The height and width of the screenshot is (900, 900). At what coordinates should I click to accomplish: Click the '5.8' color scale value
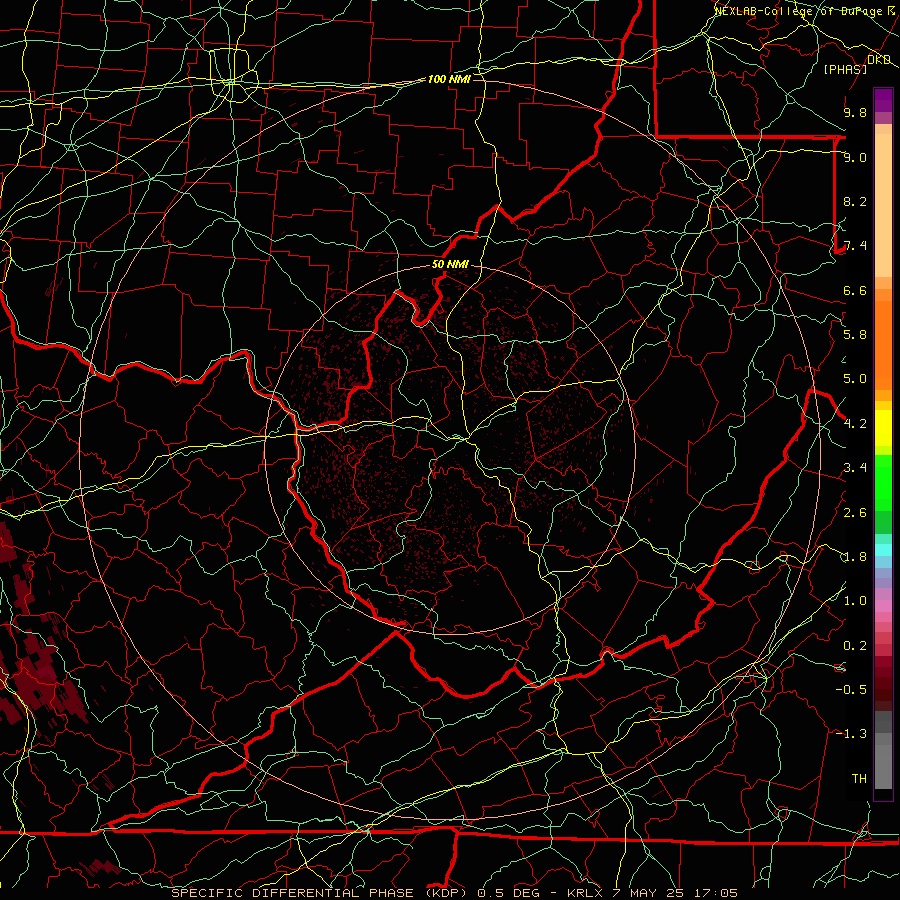tap(855, 335)
